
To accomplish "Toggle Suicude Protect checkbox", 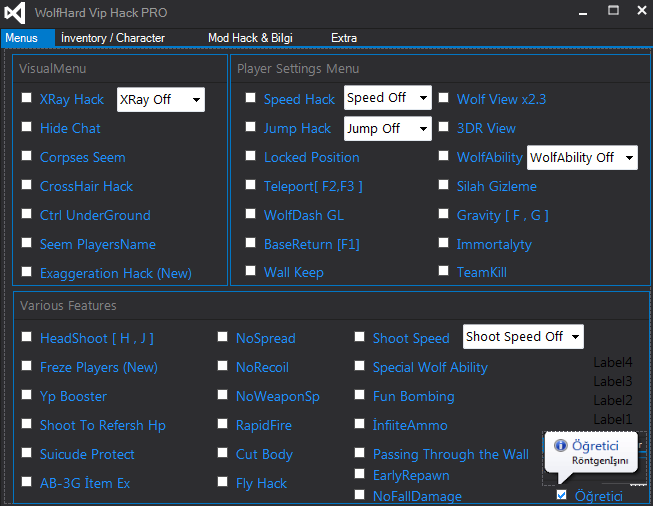I will click(27, 453).
